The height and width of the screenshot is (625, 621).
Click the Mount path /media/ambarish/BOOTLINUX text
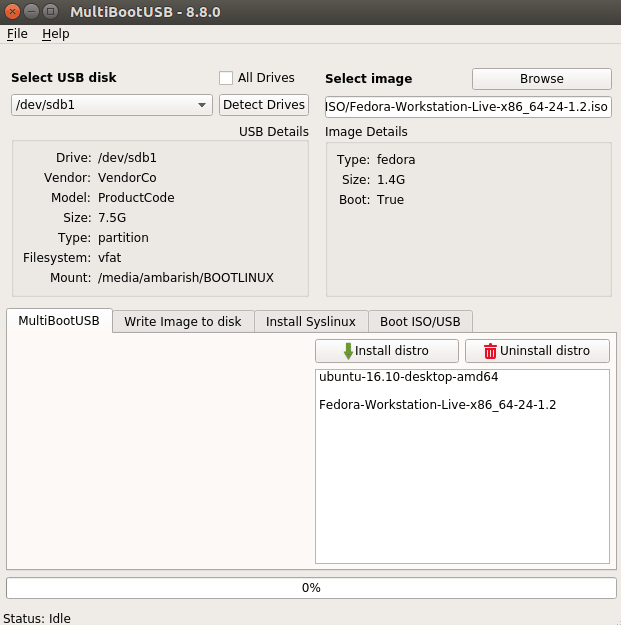point(186,278)
